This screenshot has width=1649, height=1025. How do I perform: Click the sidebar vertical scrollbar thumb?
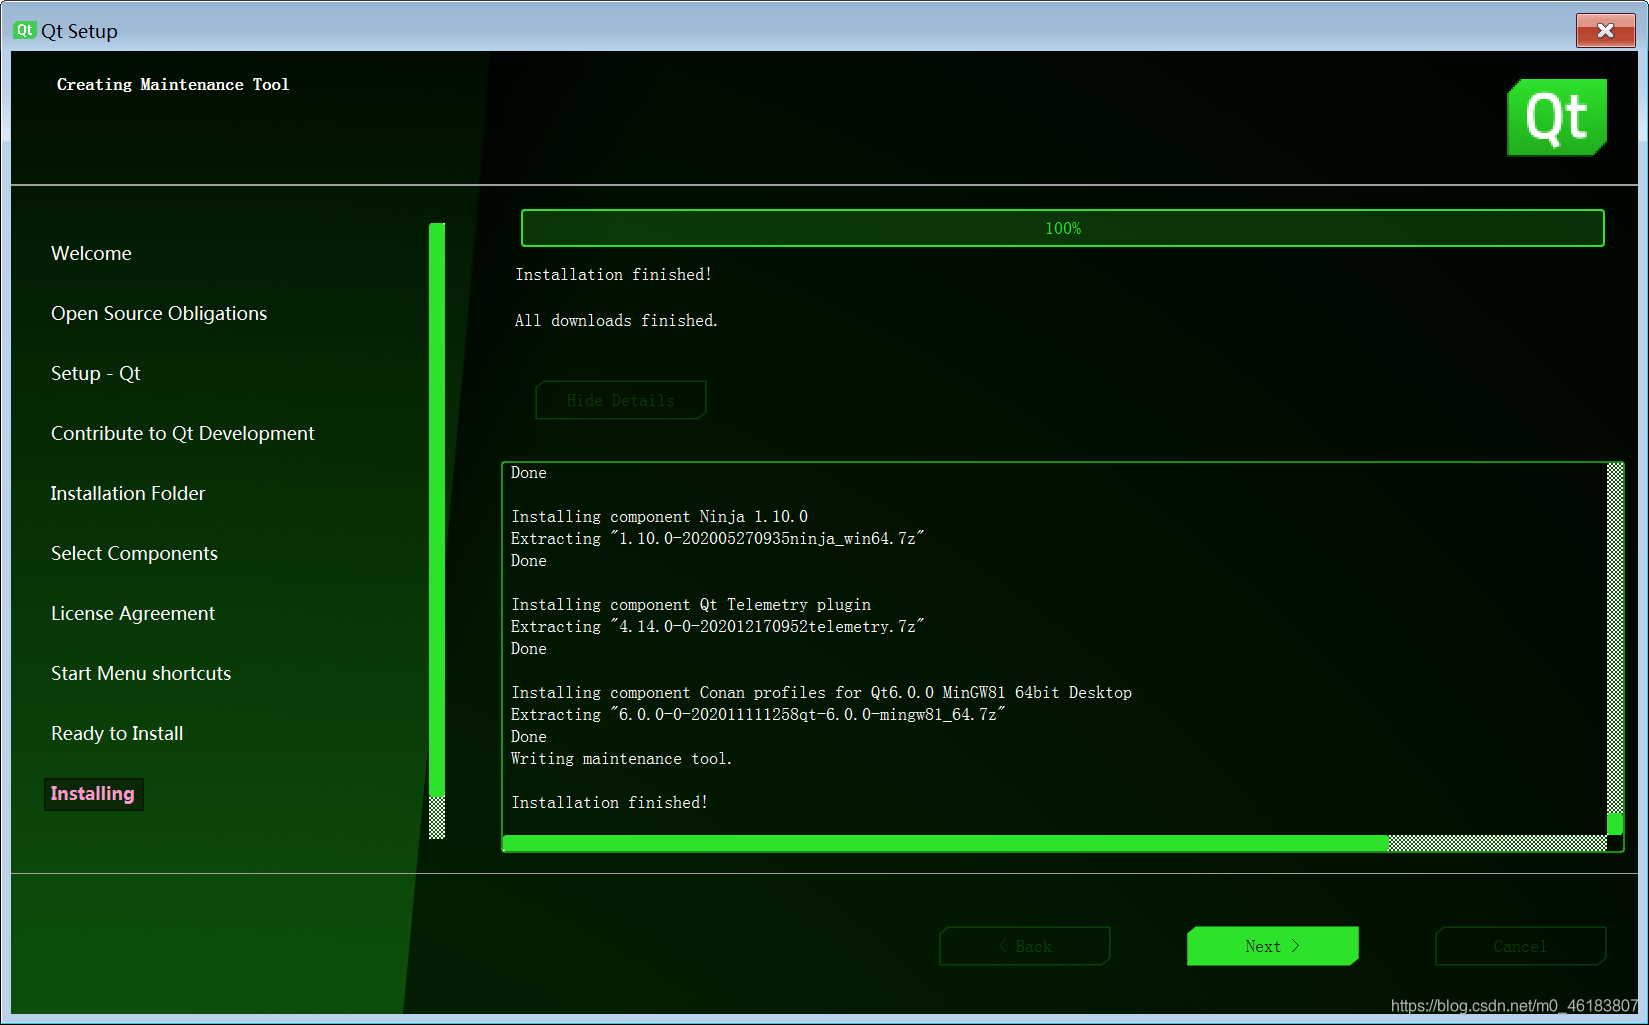437,509
